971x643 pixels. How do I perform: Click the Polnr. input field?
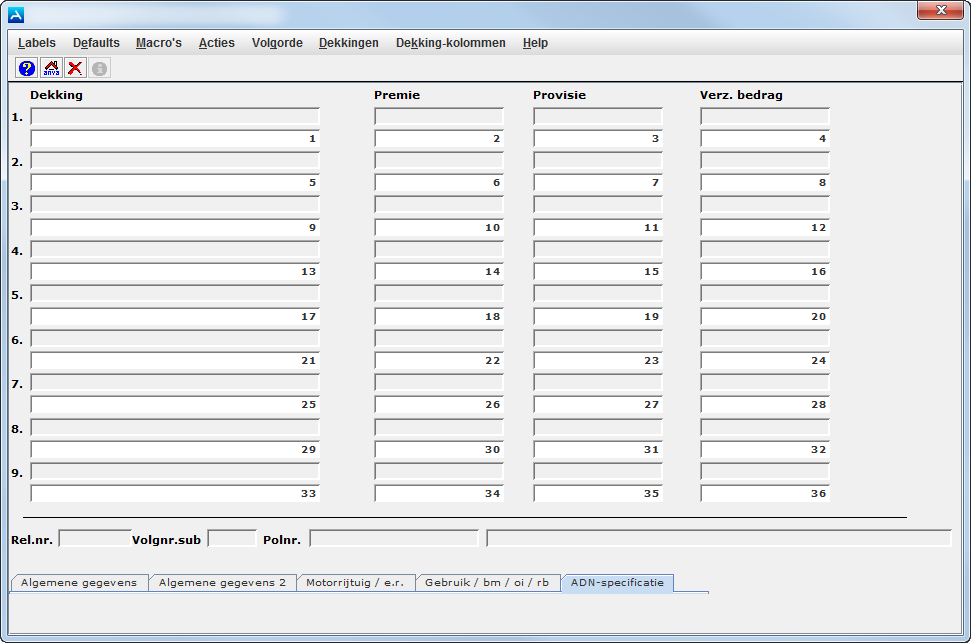click(x=395, y=538)
